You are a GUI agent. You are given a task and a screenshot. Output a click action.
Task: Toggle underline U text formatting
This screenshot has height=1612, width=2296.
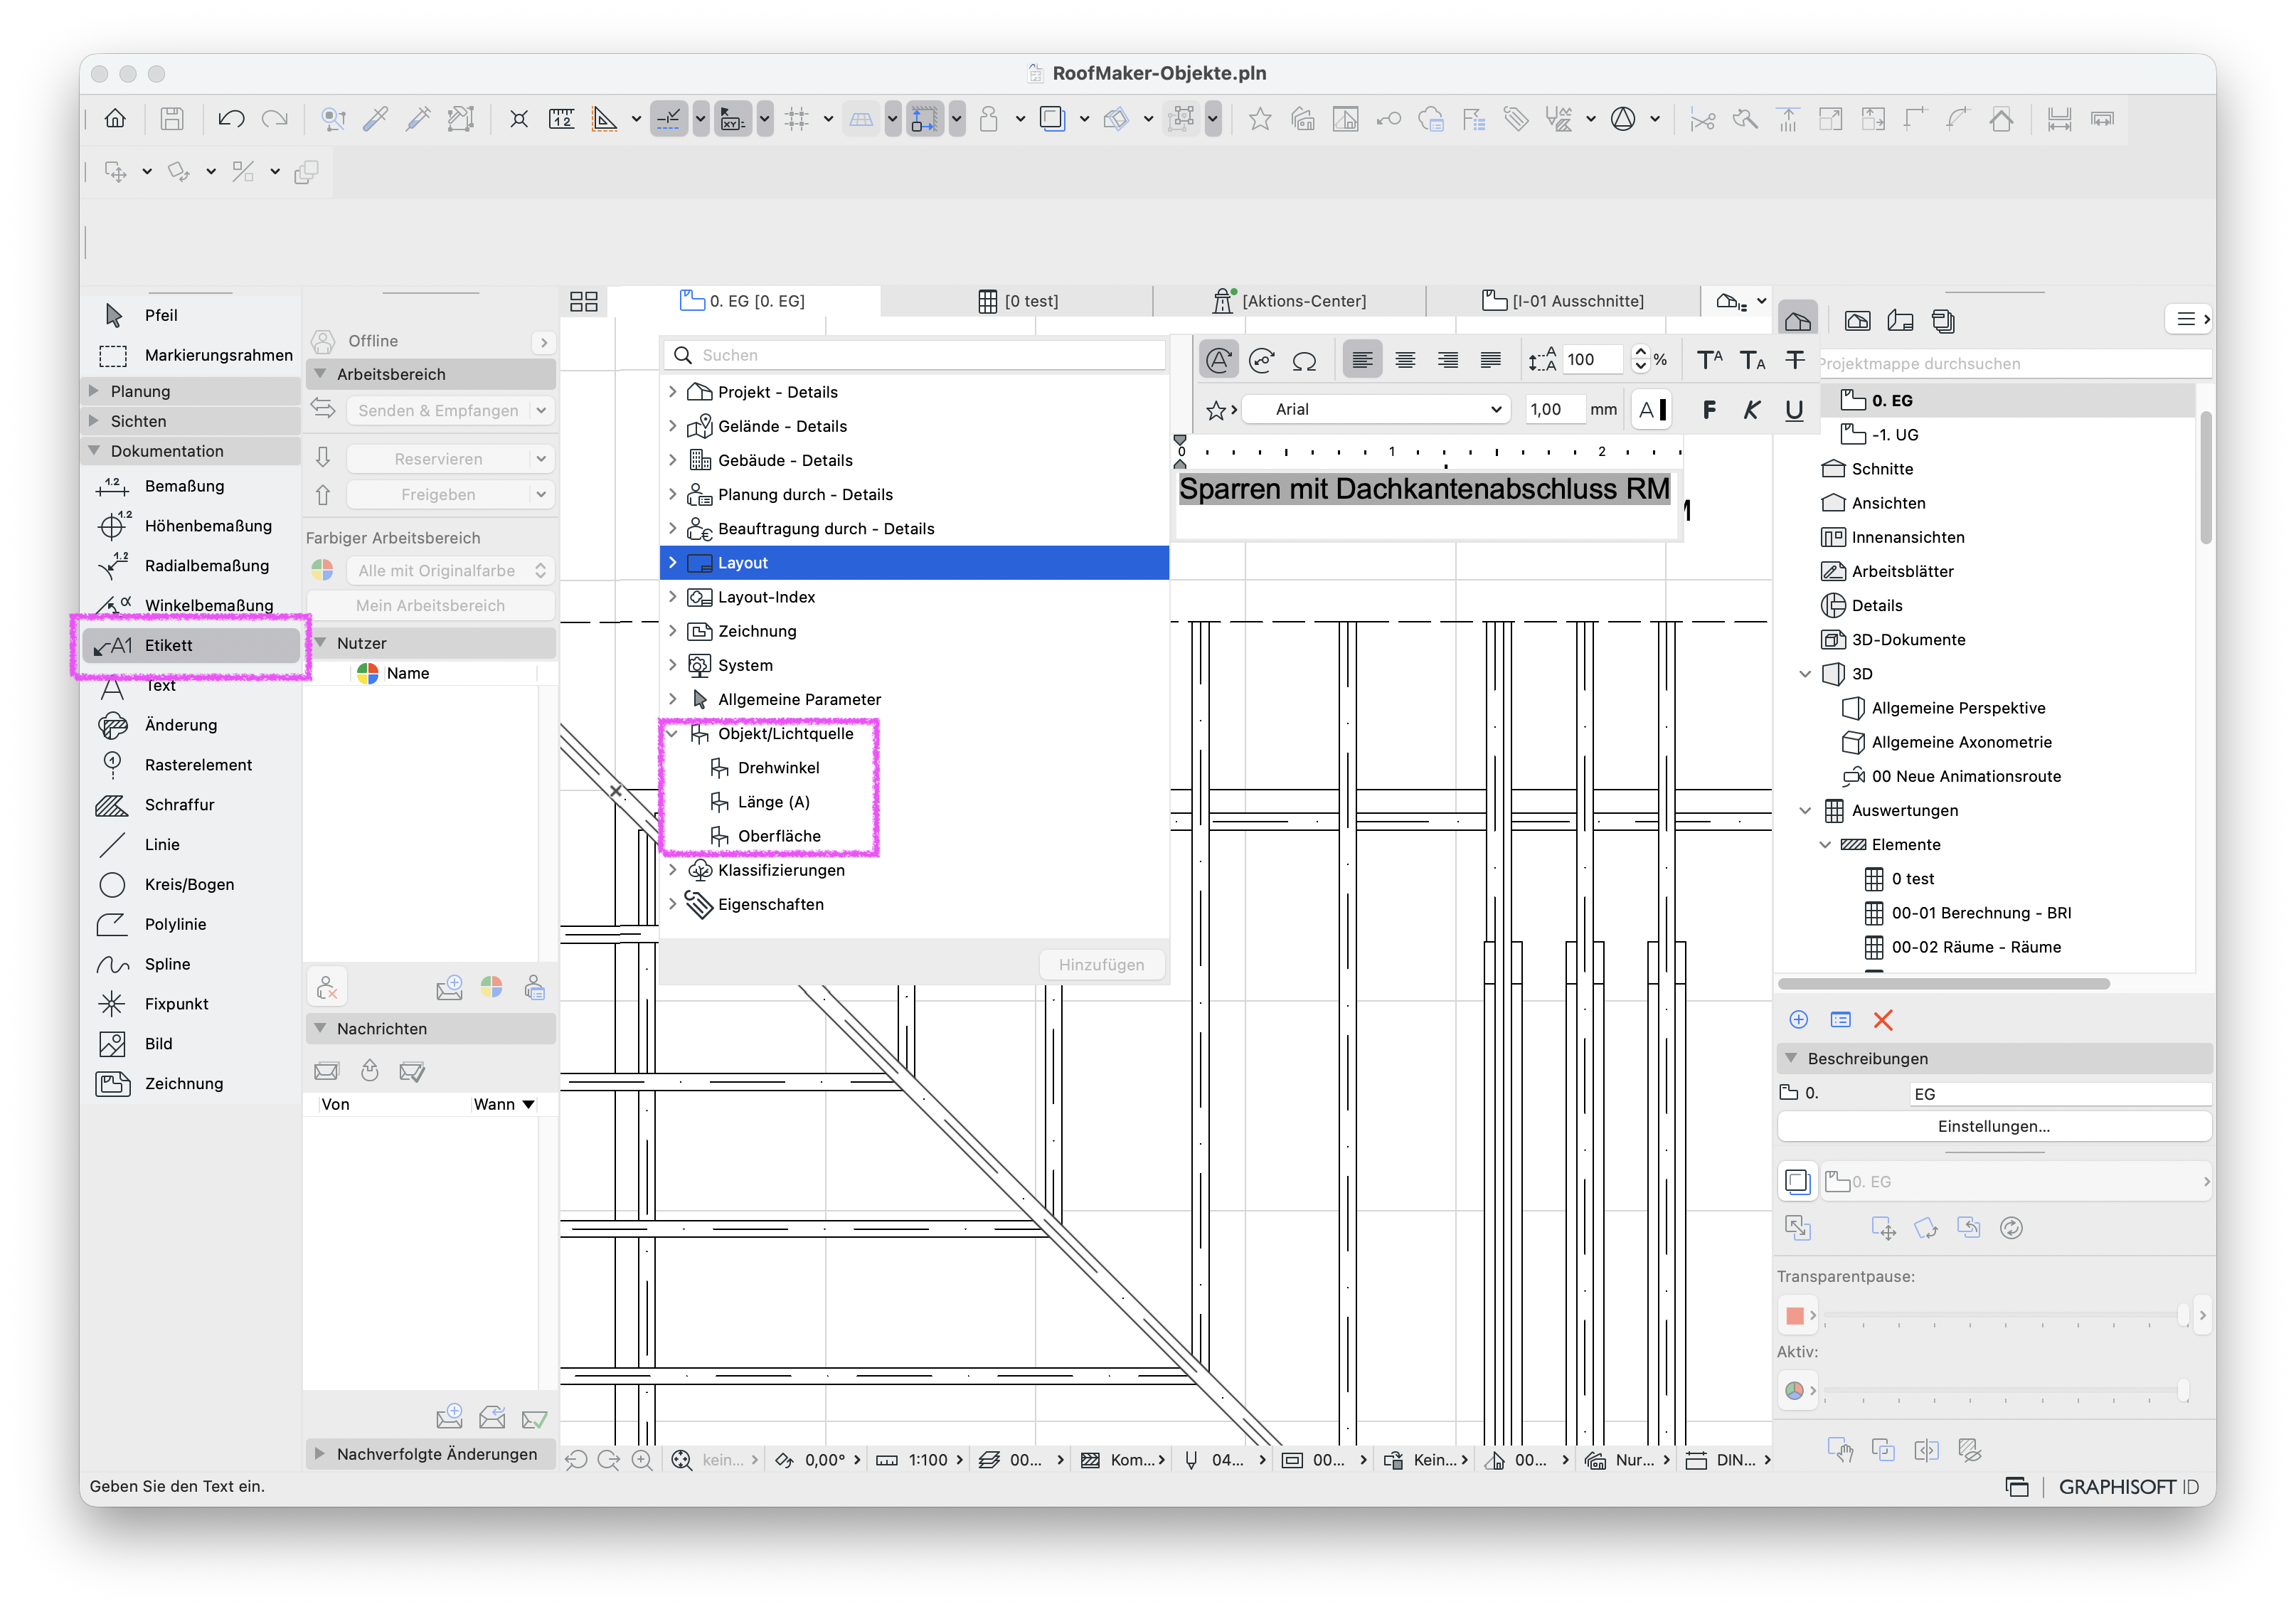1794,410
